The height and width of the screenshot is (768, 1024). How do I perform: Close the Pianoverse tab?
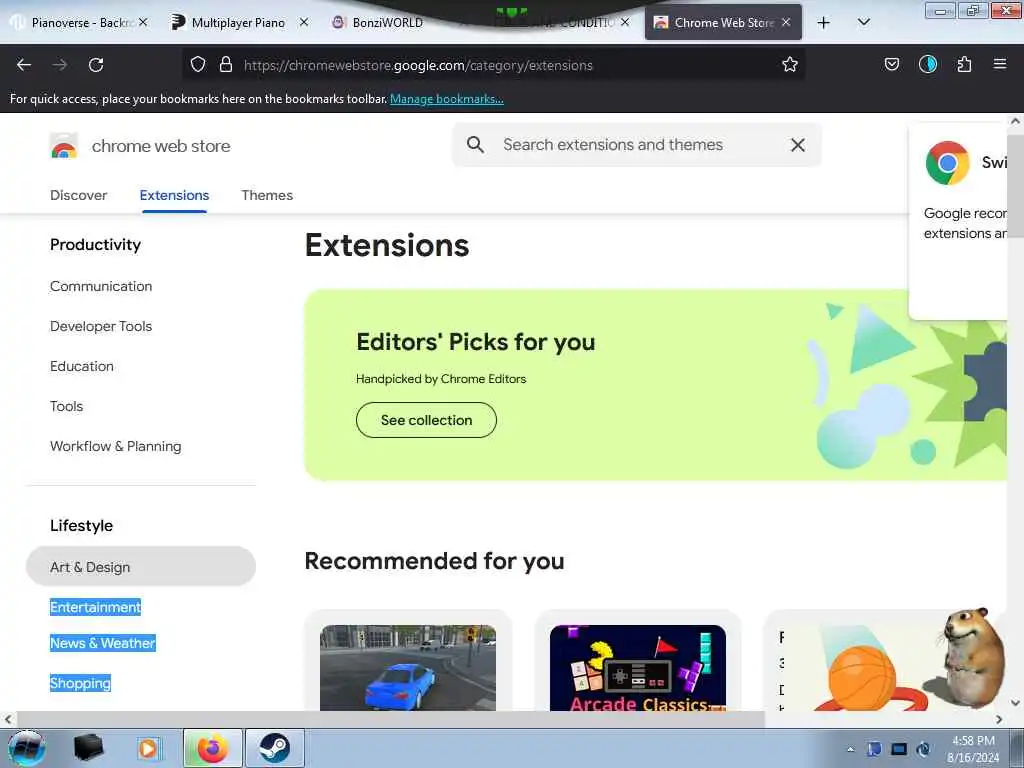point(143,22)
